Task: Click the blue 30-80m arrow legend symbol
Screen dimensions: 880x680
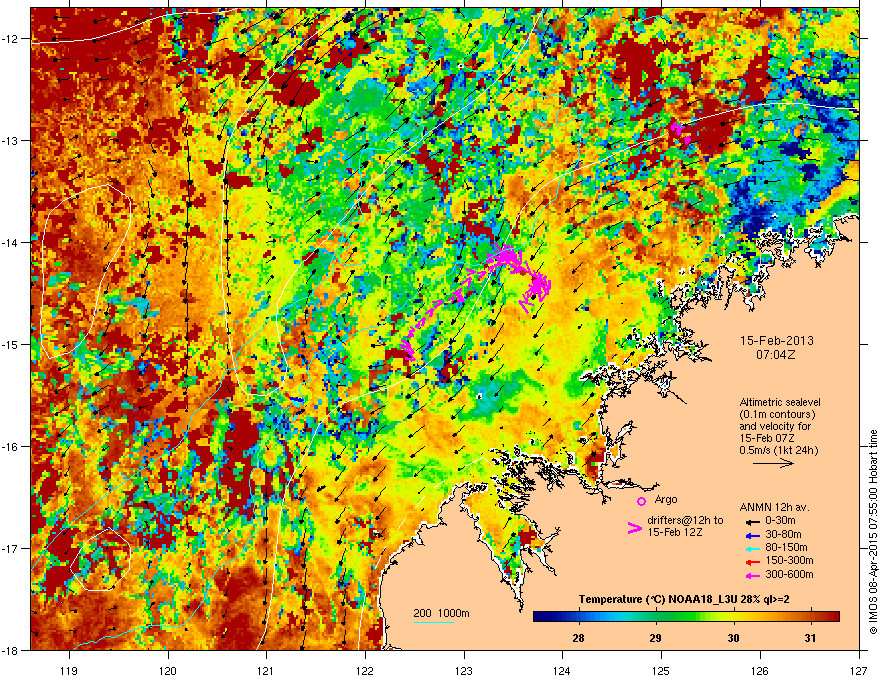Action: [x=752, y=535]
